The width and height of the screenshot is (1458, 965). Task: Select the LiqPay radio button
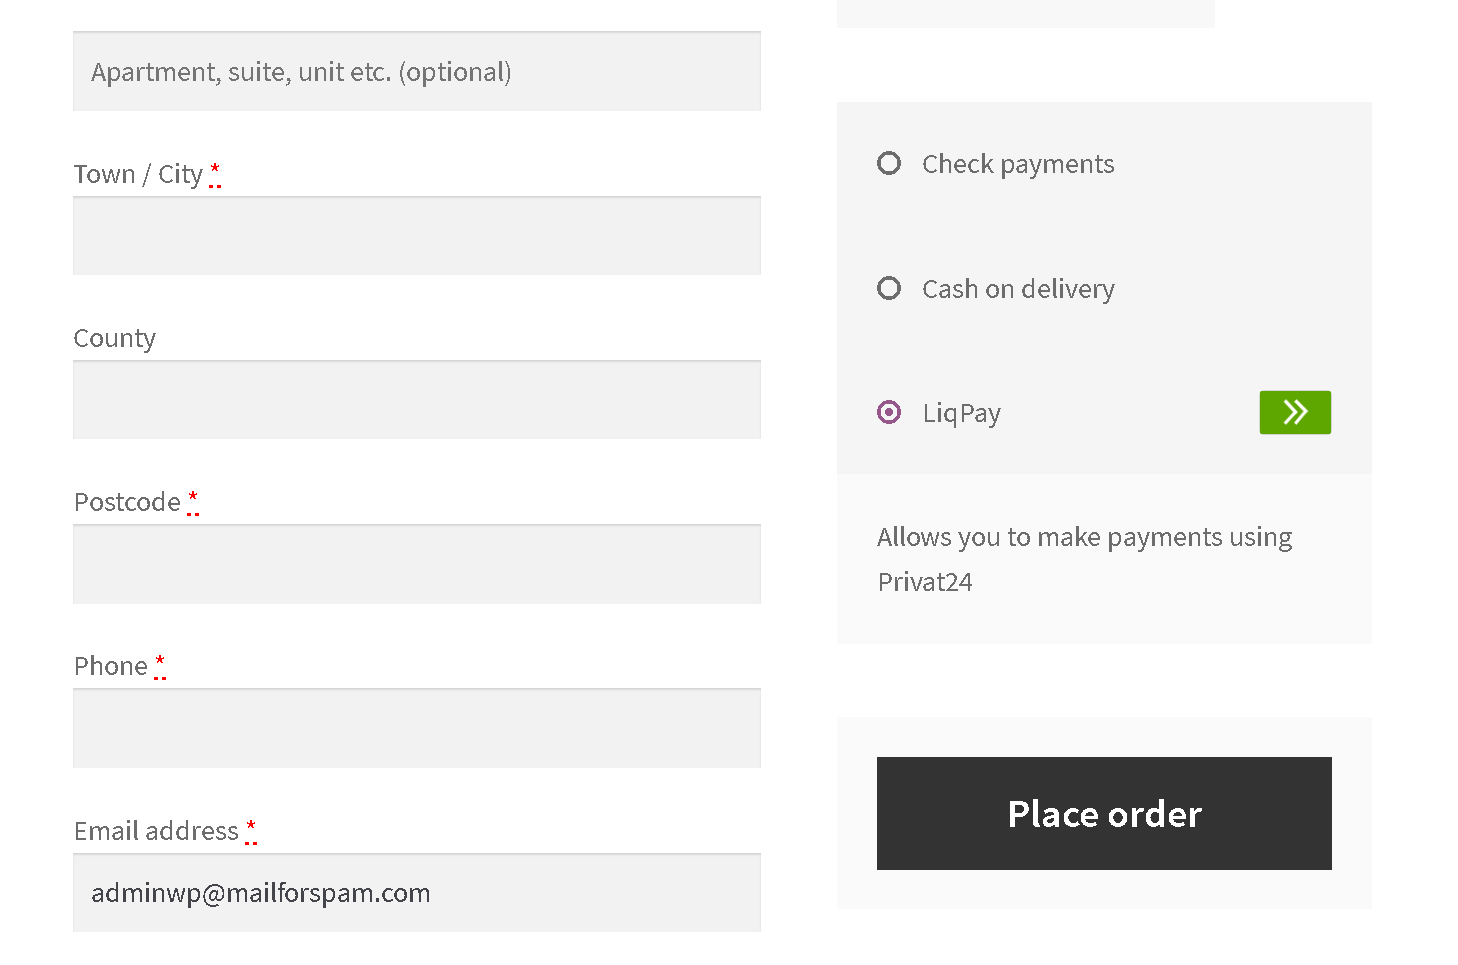pos(889,412)
